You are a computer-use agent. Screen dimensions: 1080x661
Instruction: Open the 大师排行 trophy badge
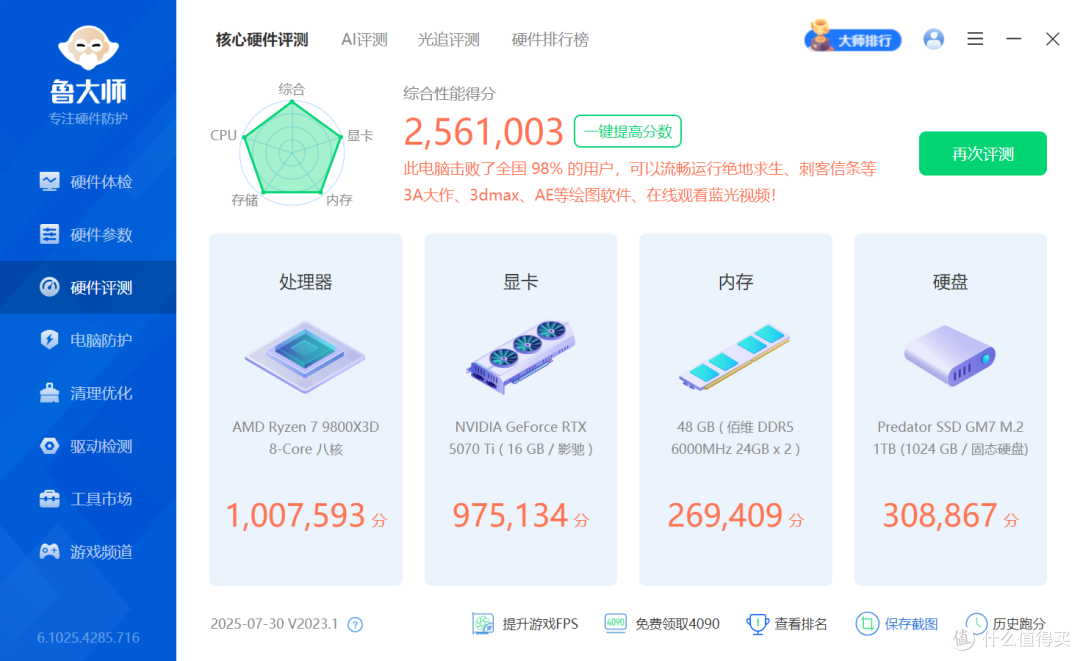853,37
